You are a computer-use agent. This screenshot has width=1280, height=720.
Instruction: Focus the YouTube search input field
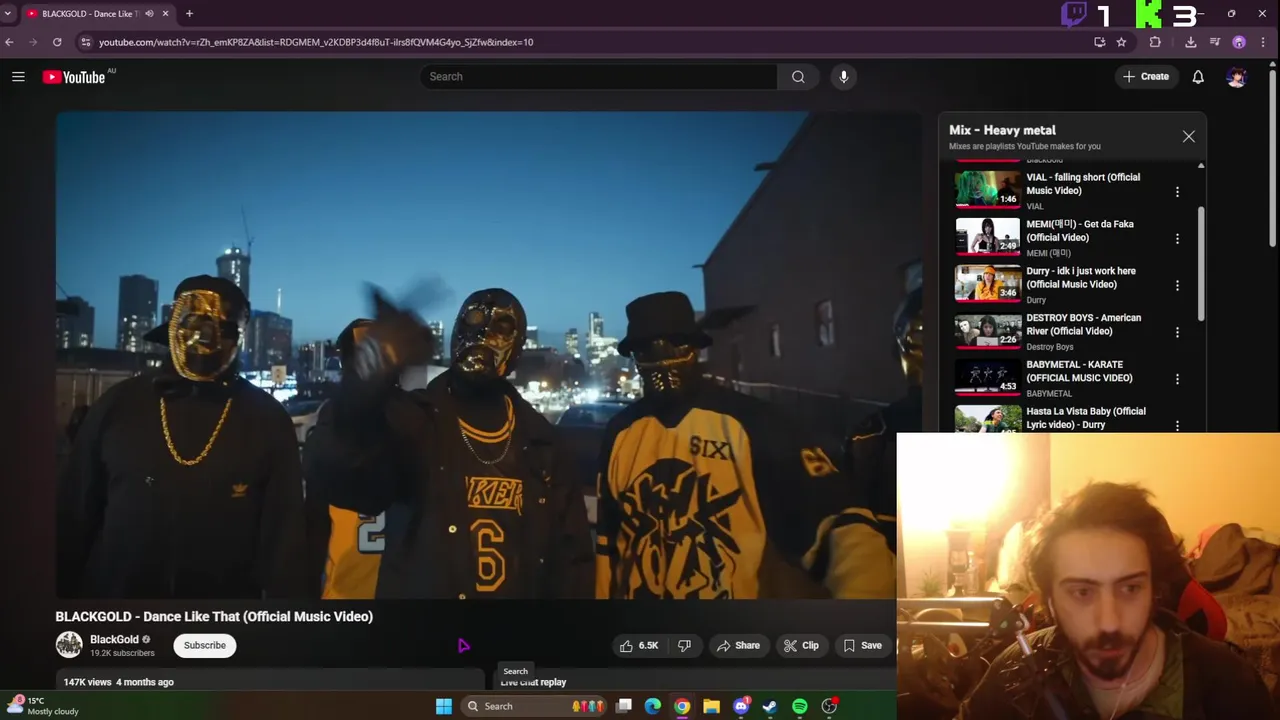pyautogui.click(x=600, y=77)
